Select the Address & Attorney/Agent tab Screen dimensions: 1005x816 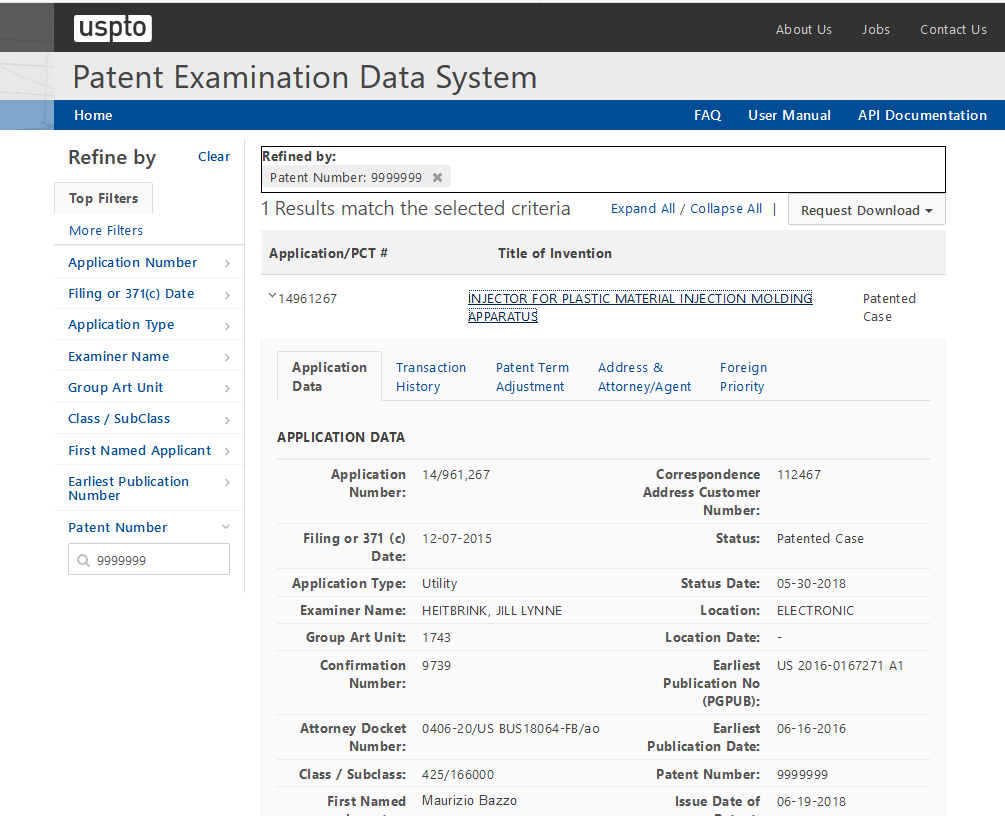[644, 377]
